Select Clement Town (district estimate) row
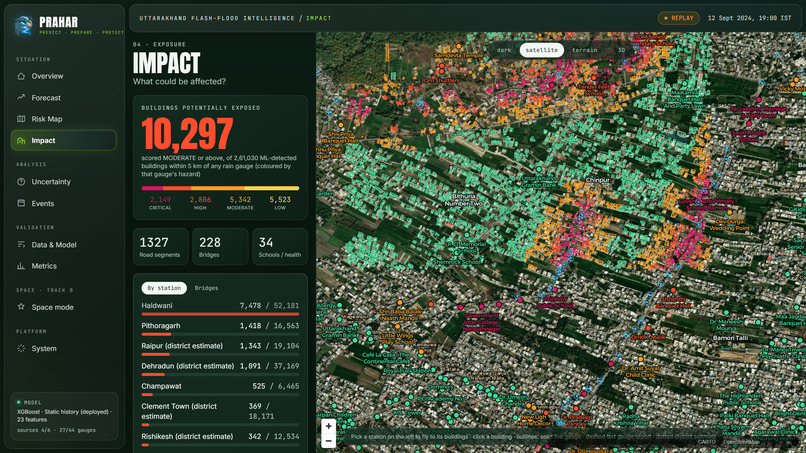The width and height of the screenshot is (806, 453). (x=220, y=412)
